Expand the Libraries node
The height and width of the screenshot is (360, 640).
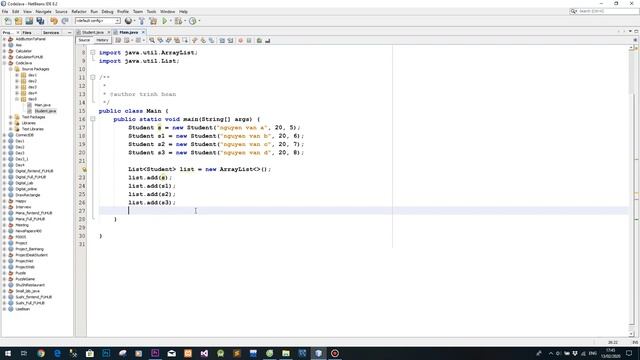tap(11, 123)
